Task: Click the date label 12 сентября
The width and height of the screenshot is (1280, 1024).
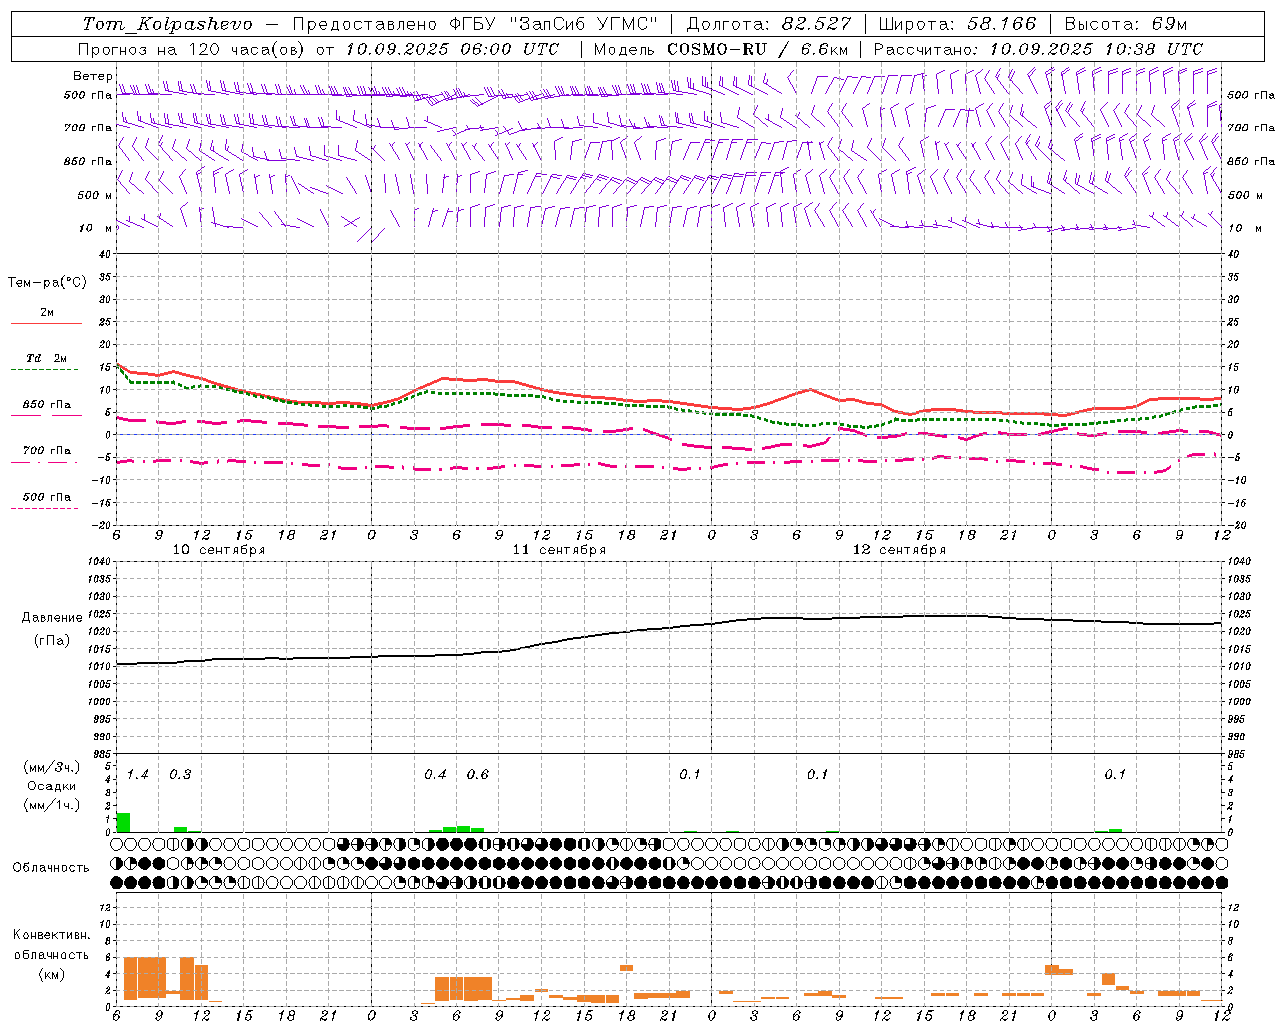Action: [899, 550]
